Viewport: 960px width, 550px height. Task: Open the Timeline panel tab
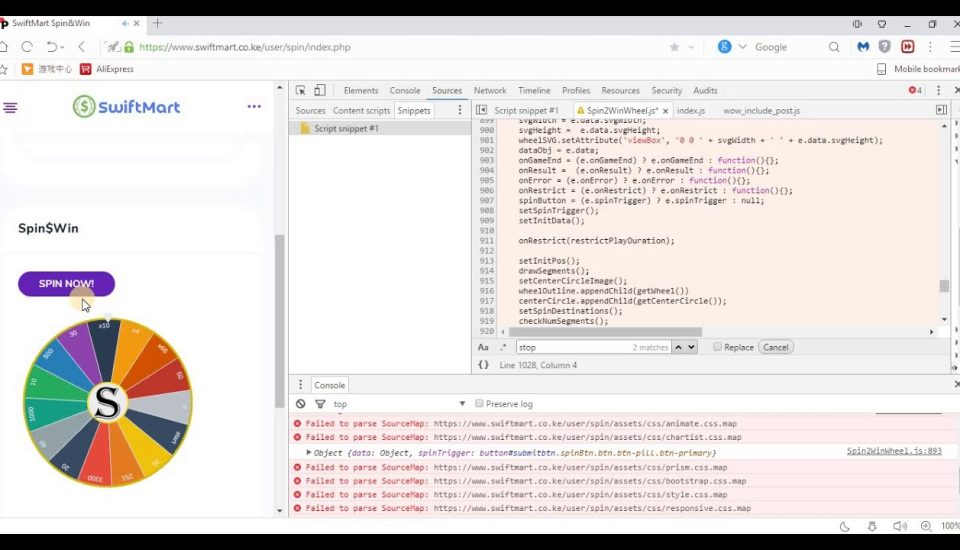[x=534, y=91]
